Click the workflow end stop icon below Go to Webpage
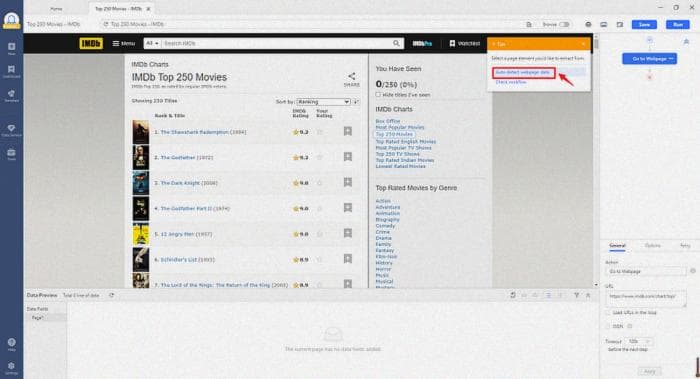 (650, 77)
